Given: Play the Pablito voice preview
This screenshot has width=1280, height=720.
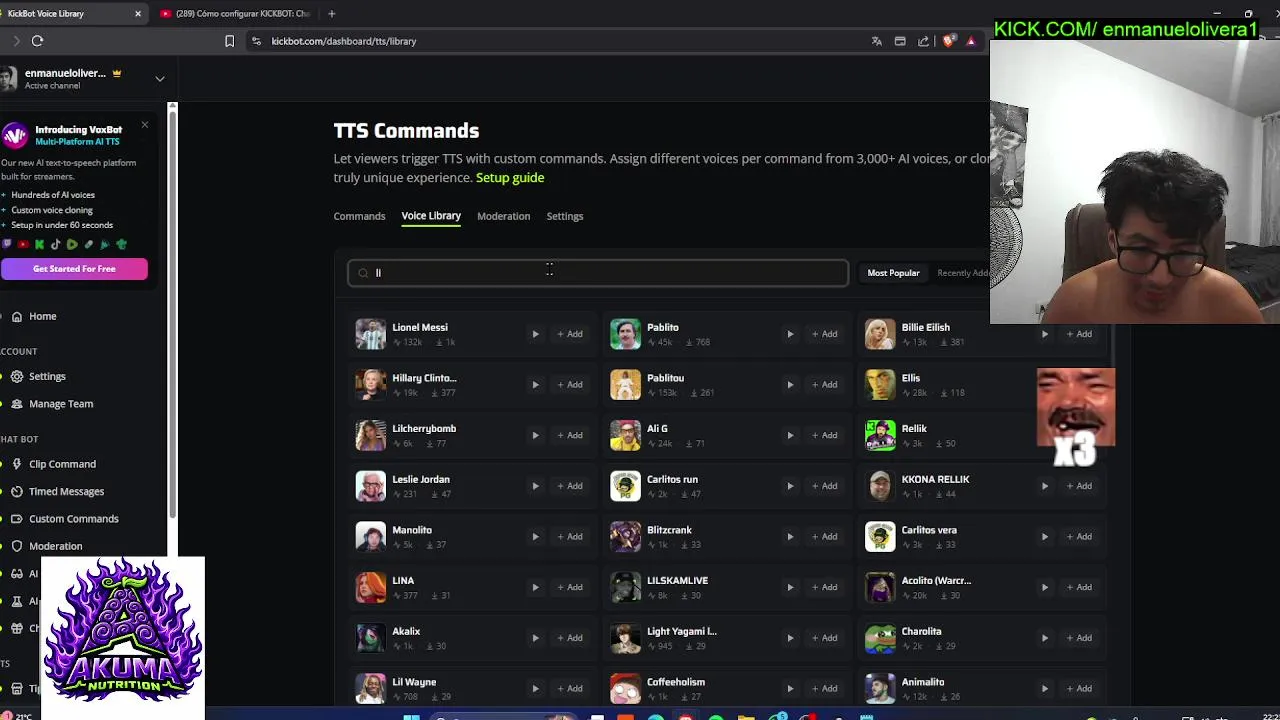Looking at the screenshot, I should click(x=790, y=334).
